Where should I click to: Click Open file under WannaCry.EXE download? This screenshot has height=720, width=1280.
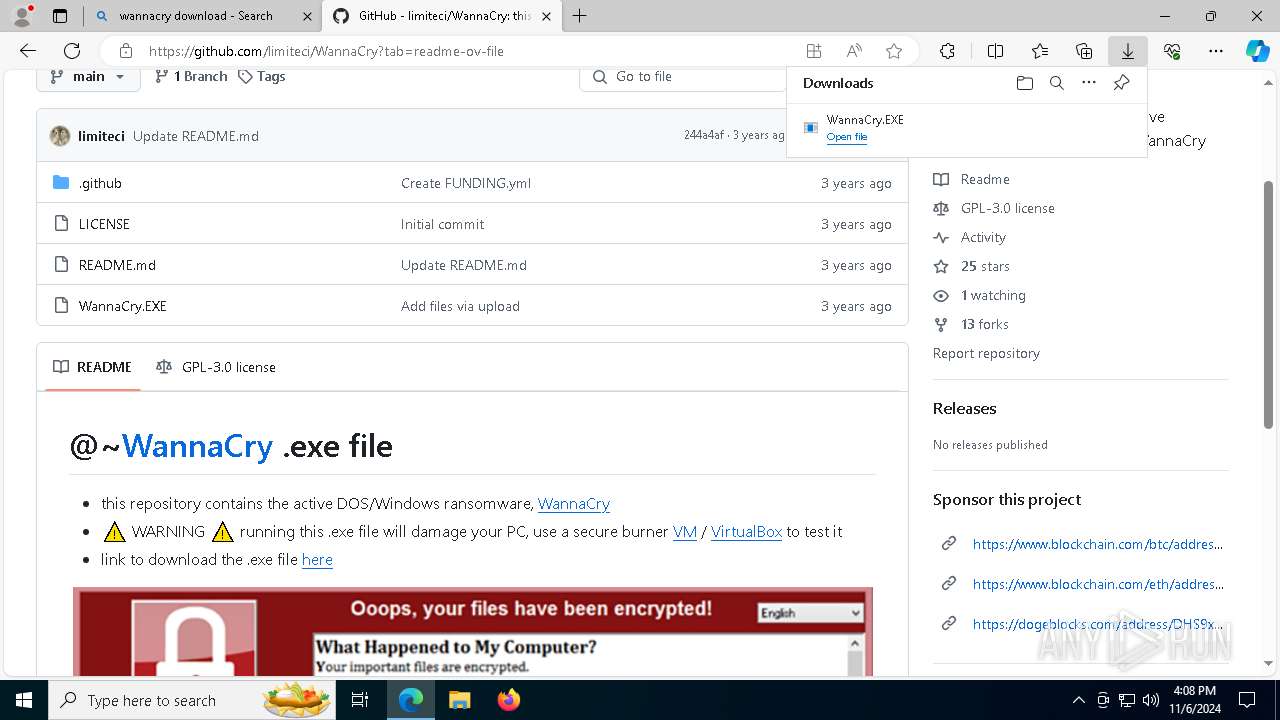point(847,137)
